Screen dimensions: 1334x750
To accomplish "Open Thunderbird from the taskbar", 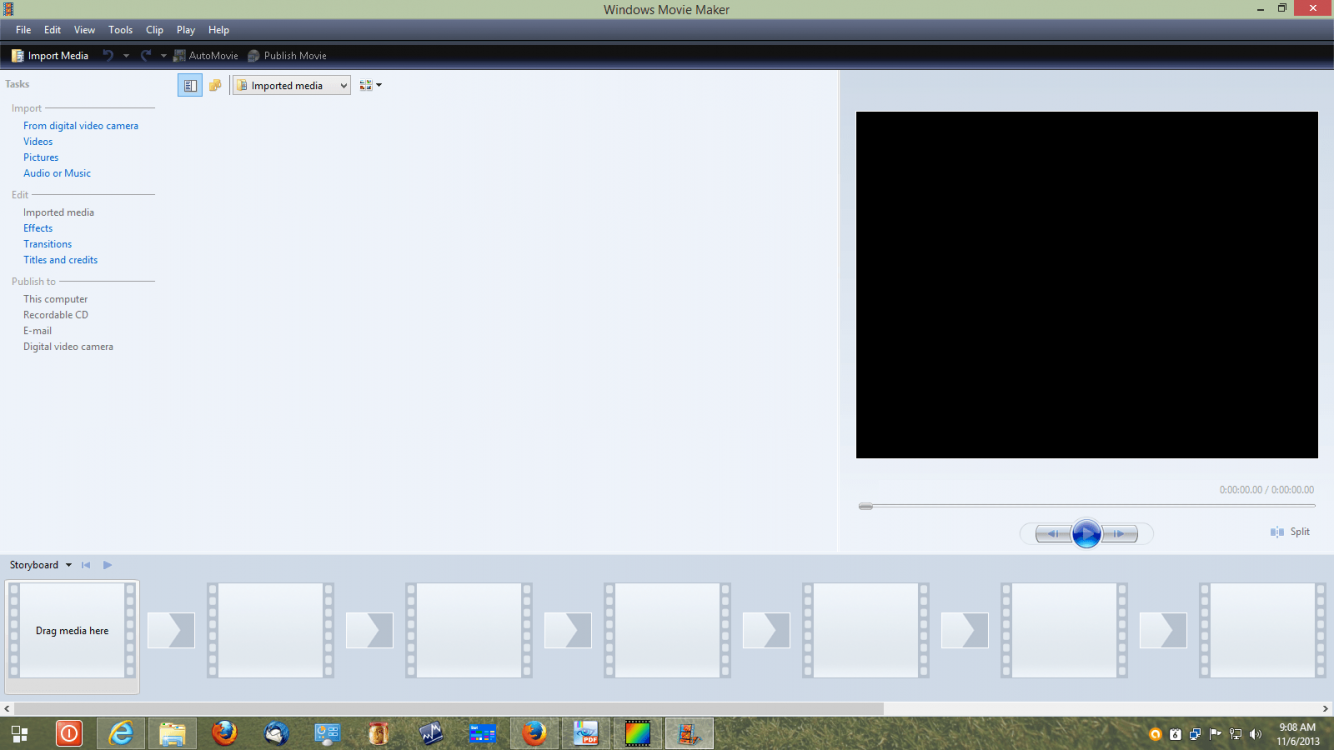I will coord(276,734).
